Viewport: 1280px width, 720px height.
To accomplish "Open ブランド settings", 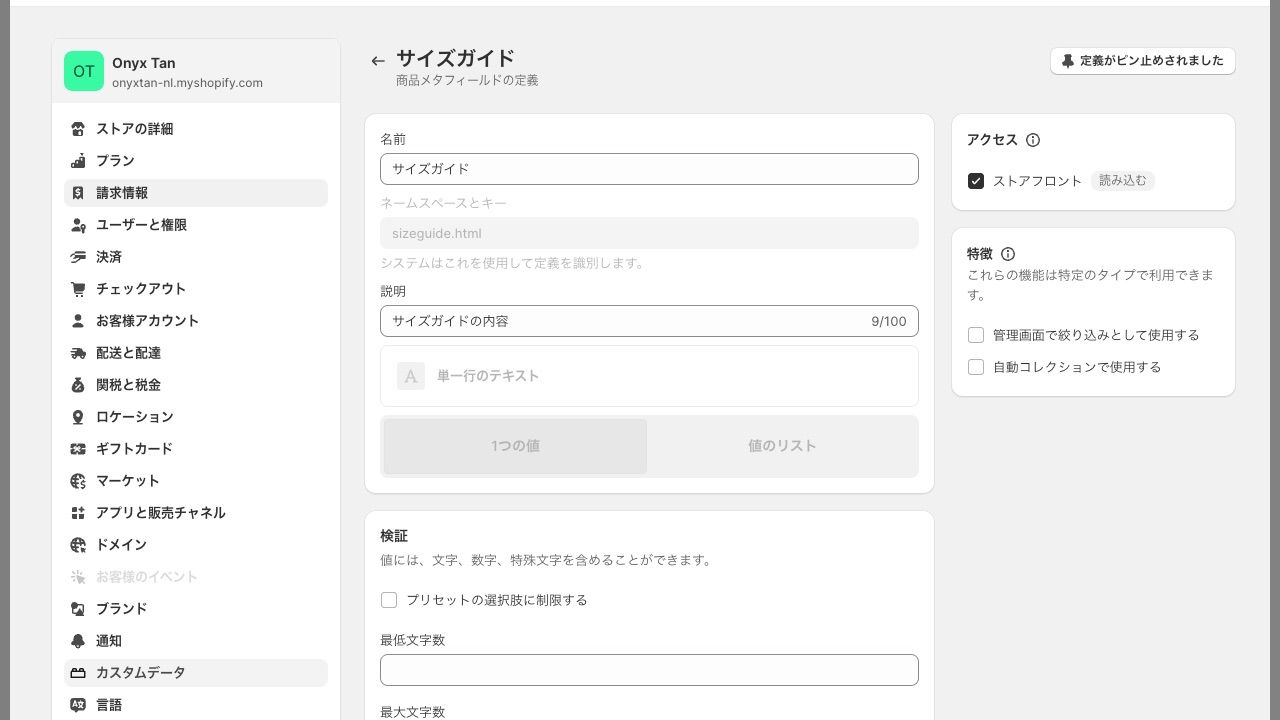I will (196, 609).
